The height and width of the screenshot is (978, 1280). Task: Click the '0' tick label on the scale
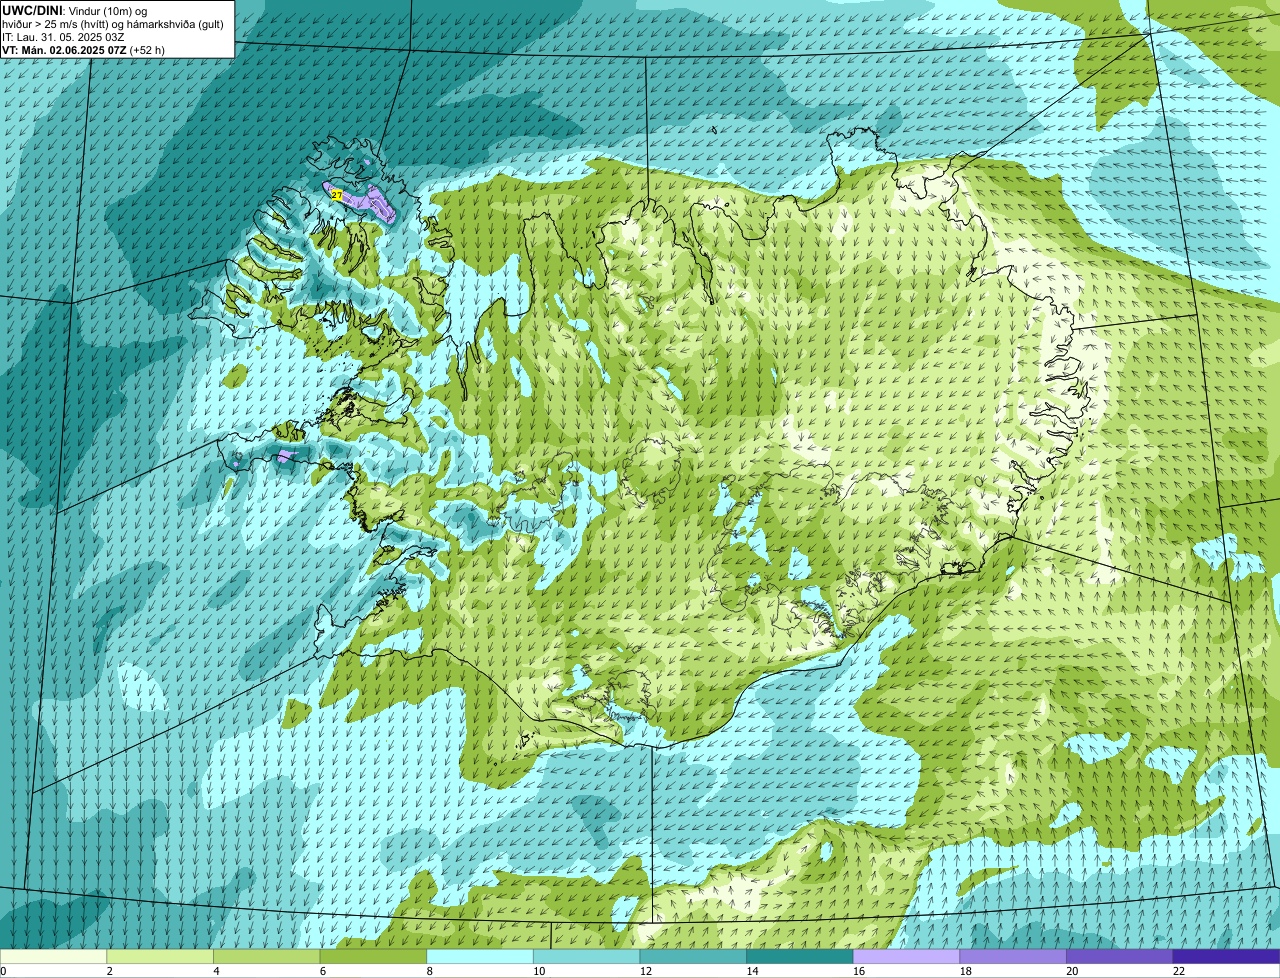[3, 971]
